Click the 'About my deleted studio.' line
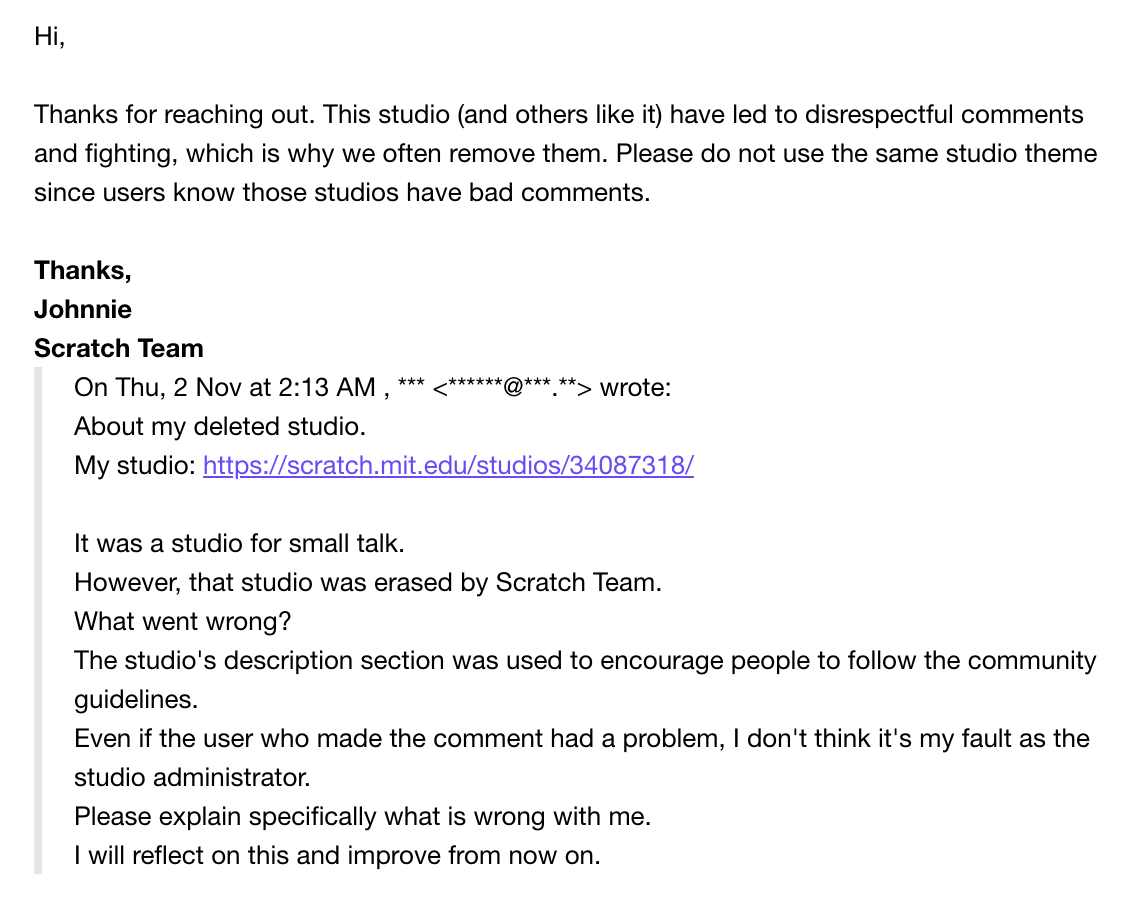The width and height of the screenshot is (1130, 902). tap(220, 427)
